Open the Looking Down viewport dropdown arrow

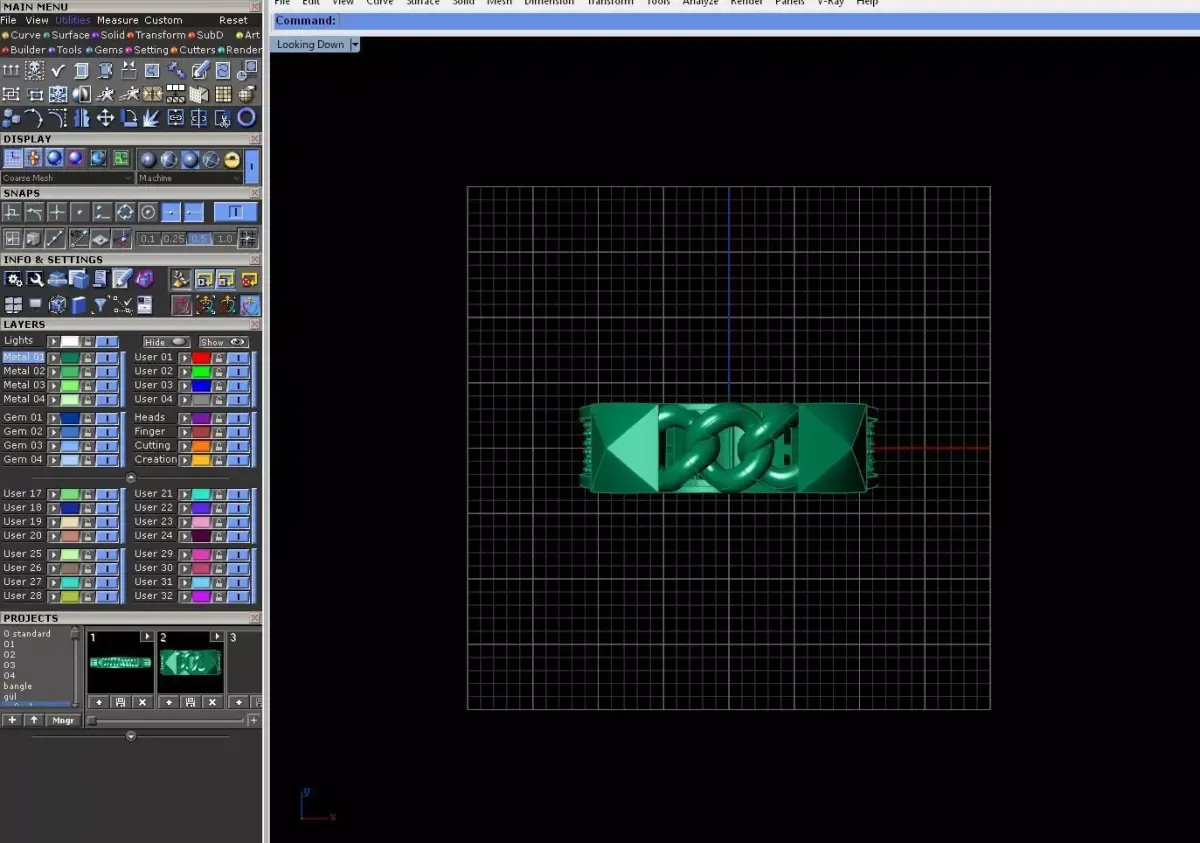click(x=355, y=44)
